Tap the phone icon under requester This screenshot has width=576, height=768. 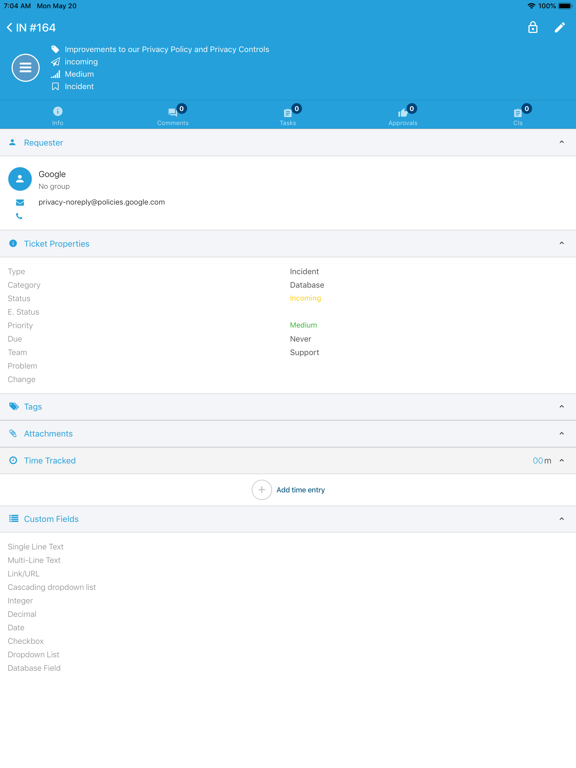click(19, 216)
